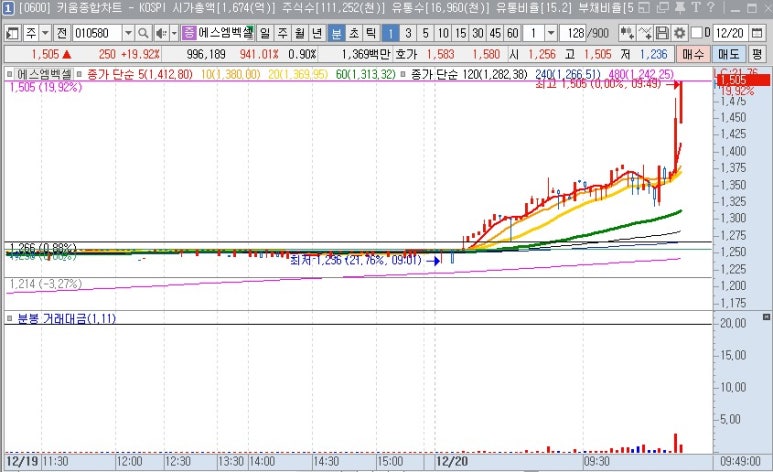The image size is (773, 472).
Task: Click the 최고 1,505 high price annotation
Action: 598,84
